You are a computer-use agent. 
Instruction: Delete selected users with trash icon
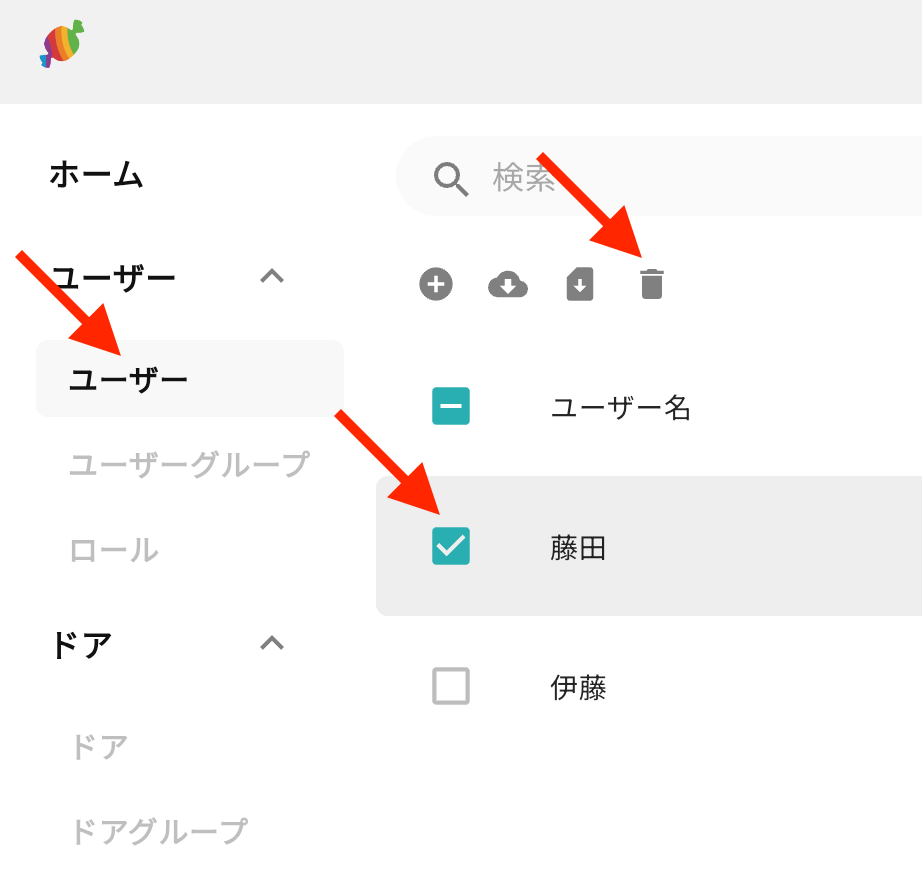(x=652, y=284)
